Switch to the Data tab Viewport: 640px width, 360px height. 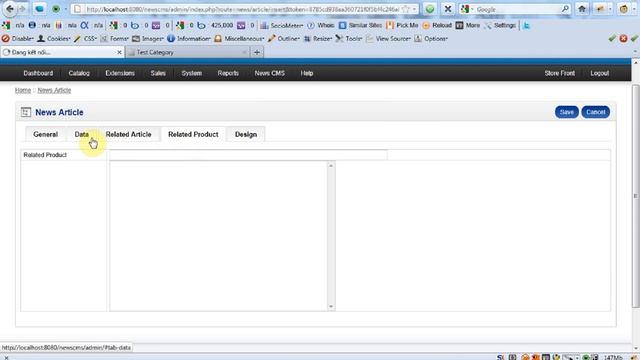tap(82, 134)
